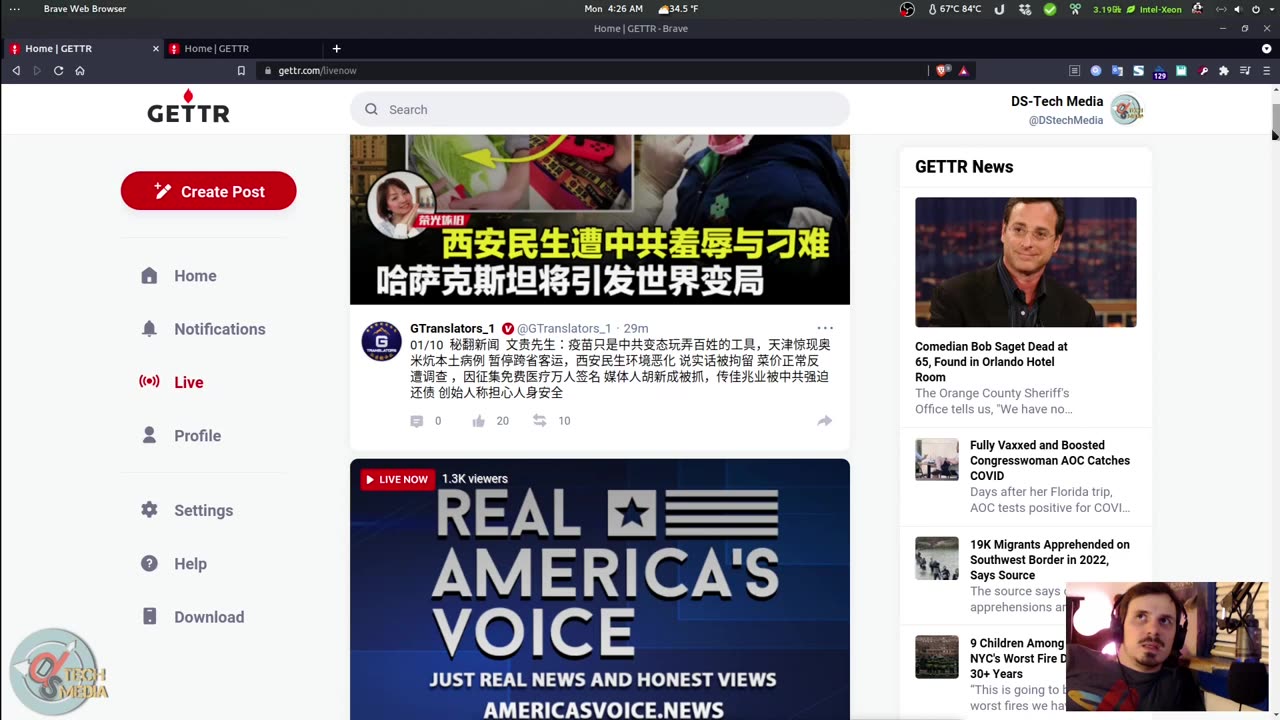Open AOC Catches COVID headline
Image resolution: width=1280 pixels, height=720 pixels.
[x=1050, y=460]
